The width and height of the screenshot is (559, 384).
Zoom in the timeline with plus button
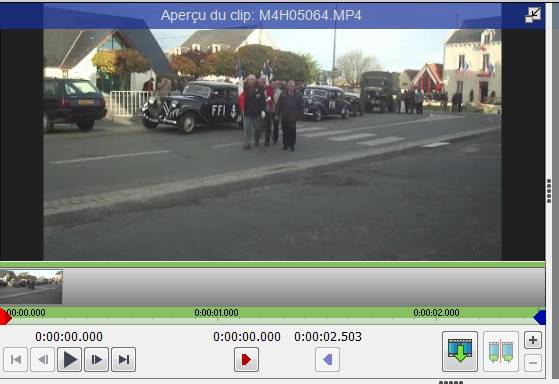tap(533, 340)
